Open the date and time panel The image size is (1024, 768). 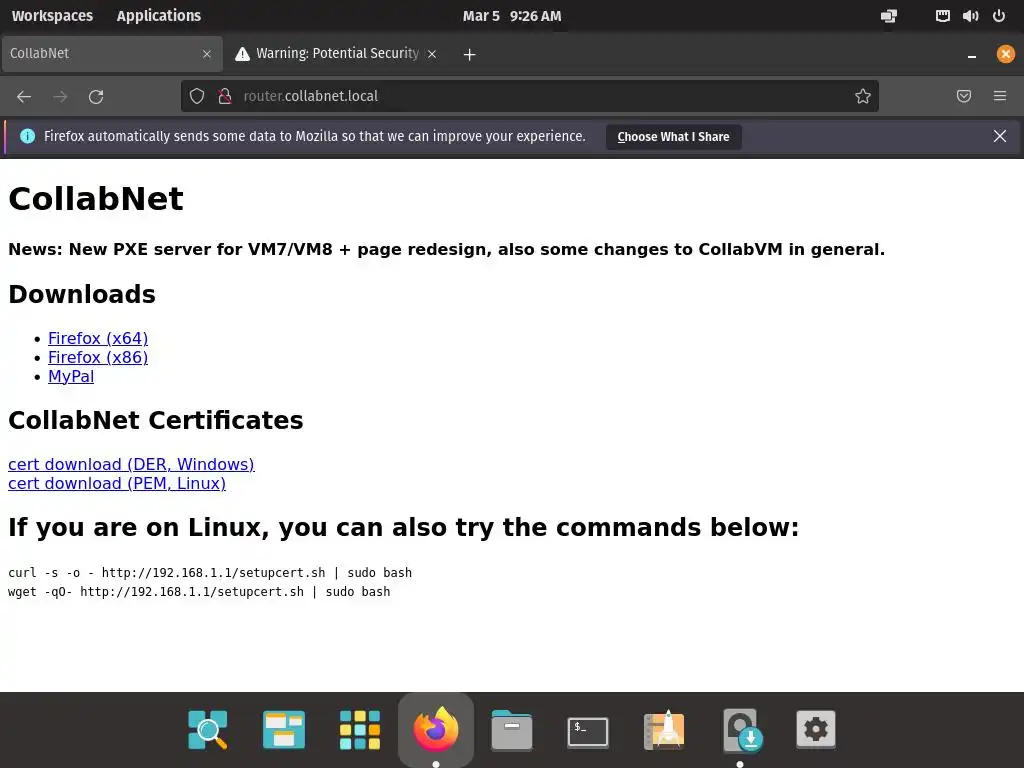point(512,16)
